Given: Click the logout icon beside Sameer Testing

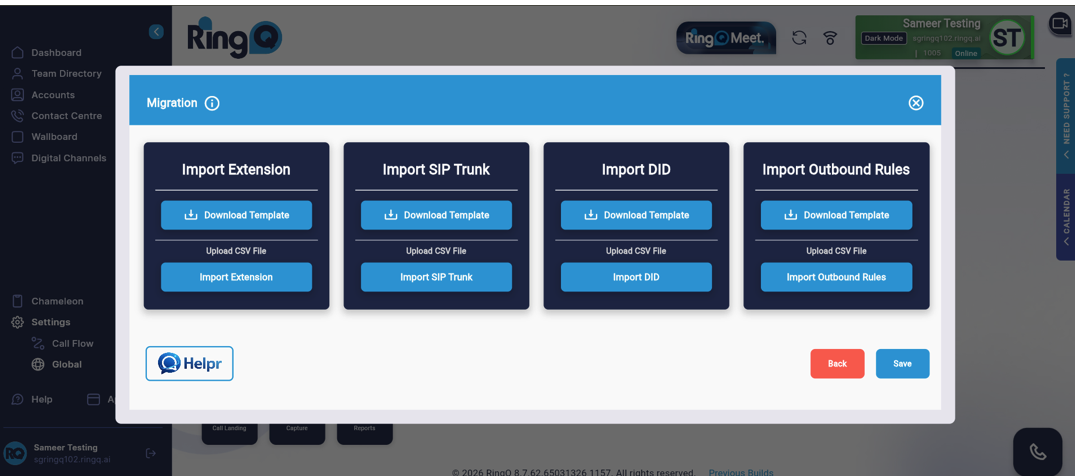Looking at the screenshot, I should coord(151,453).
